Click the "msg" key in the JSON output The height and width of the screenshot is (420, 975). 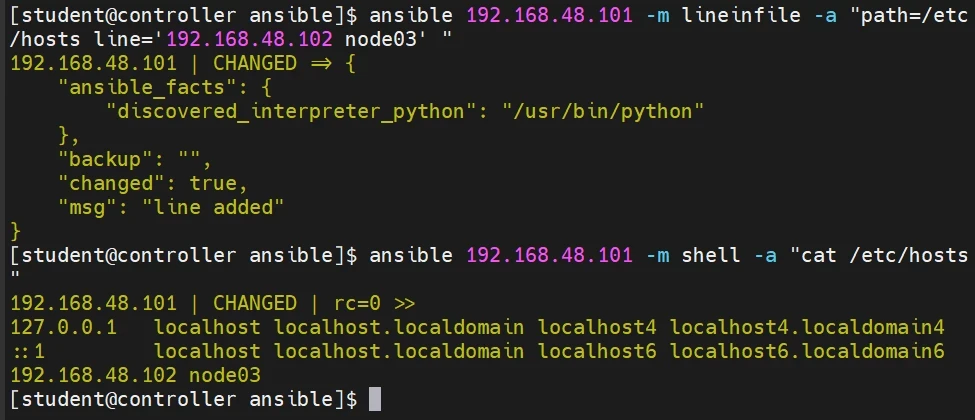point(87,208)
